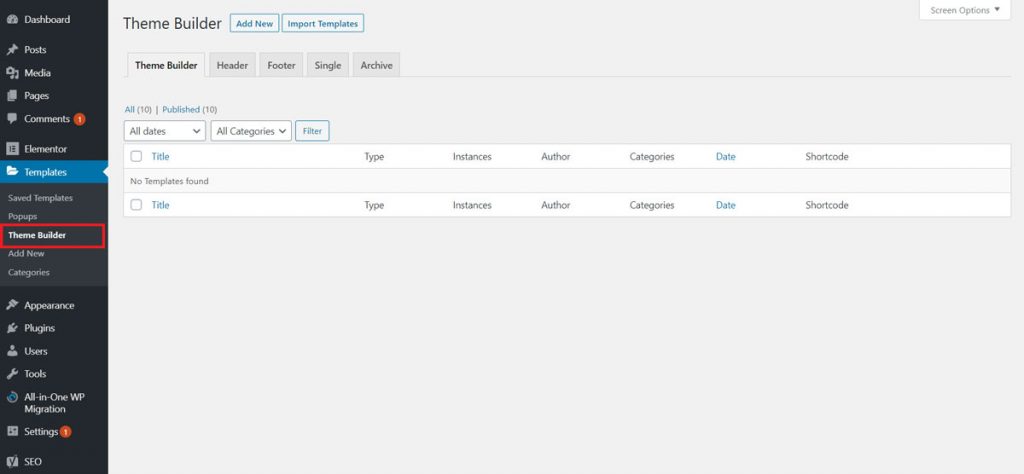Click the Yoast SEO icon
Screen dimensions: 1024x474
[12, 462]
